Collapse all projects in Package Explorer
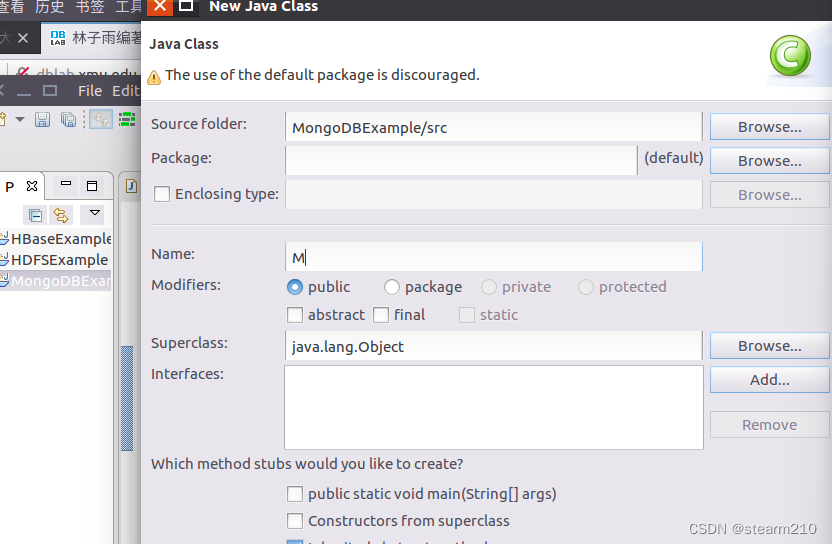The width and height of the screenshot is (832, 544). (36, 215)
